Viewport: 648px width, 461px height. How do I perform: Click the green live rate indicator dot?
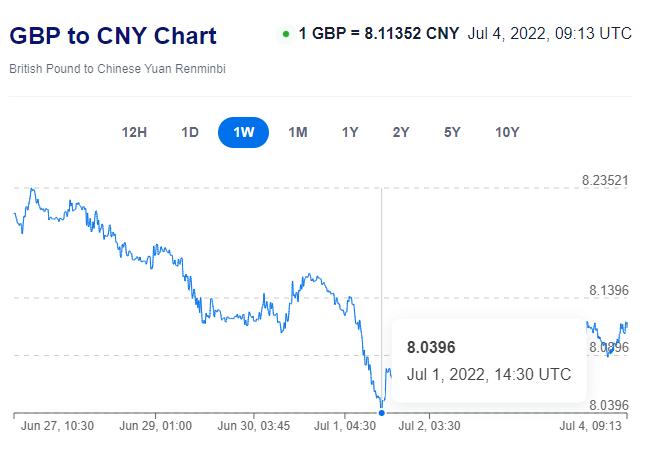[286, 34]
